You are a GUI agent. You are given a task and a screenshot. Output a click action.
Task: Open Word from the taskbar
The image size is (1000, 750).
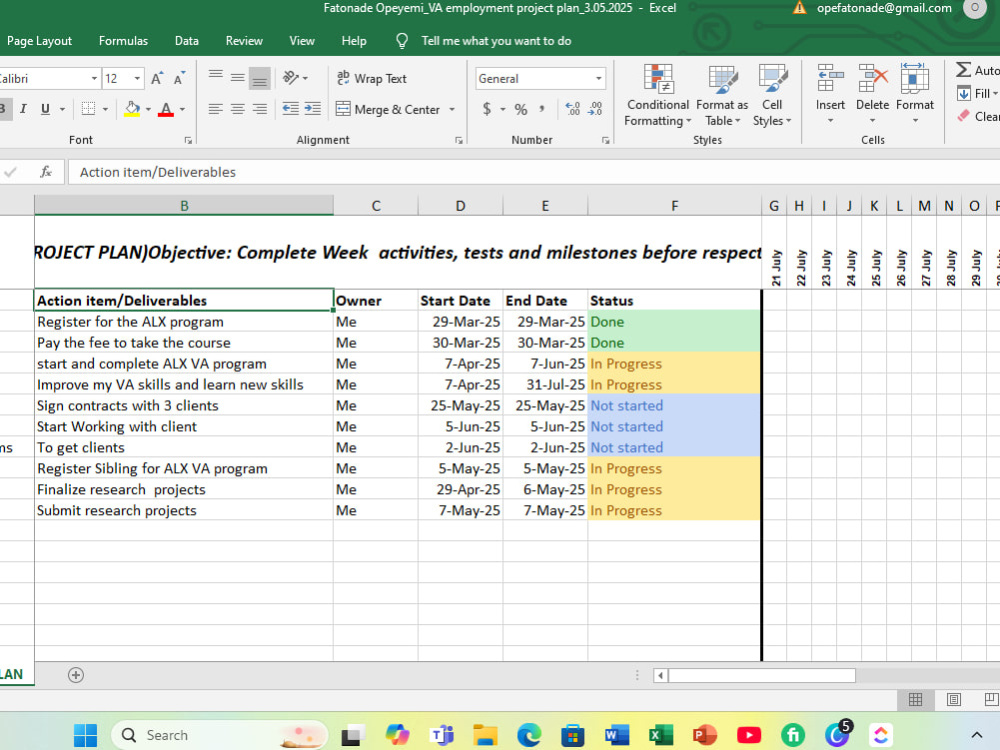[616, 735]
